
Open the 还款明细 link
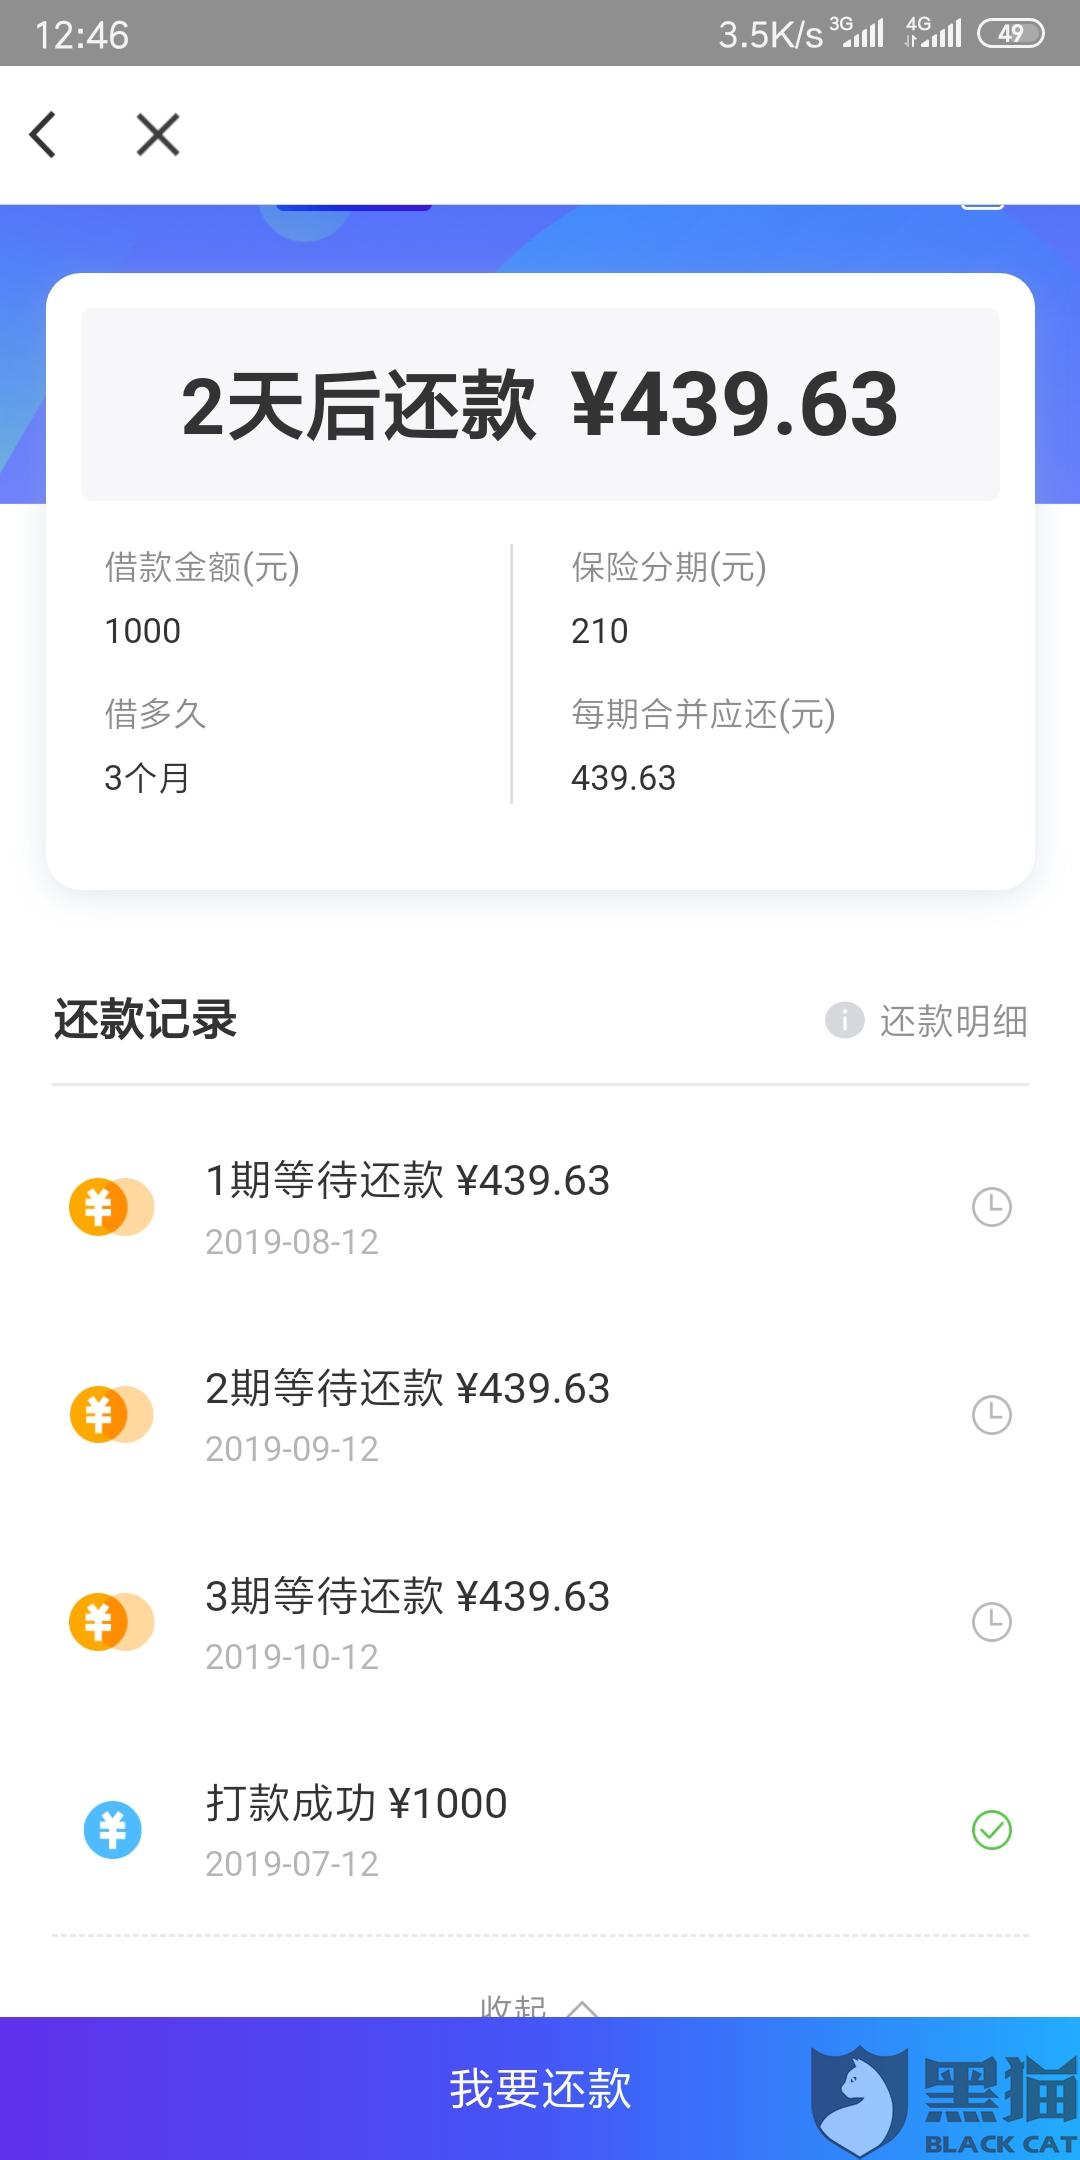point(953,1021)
